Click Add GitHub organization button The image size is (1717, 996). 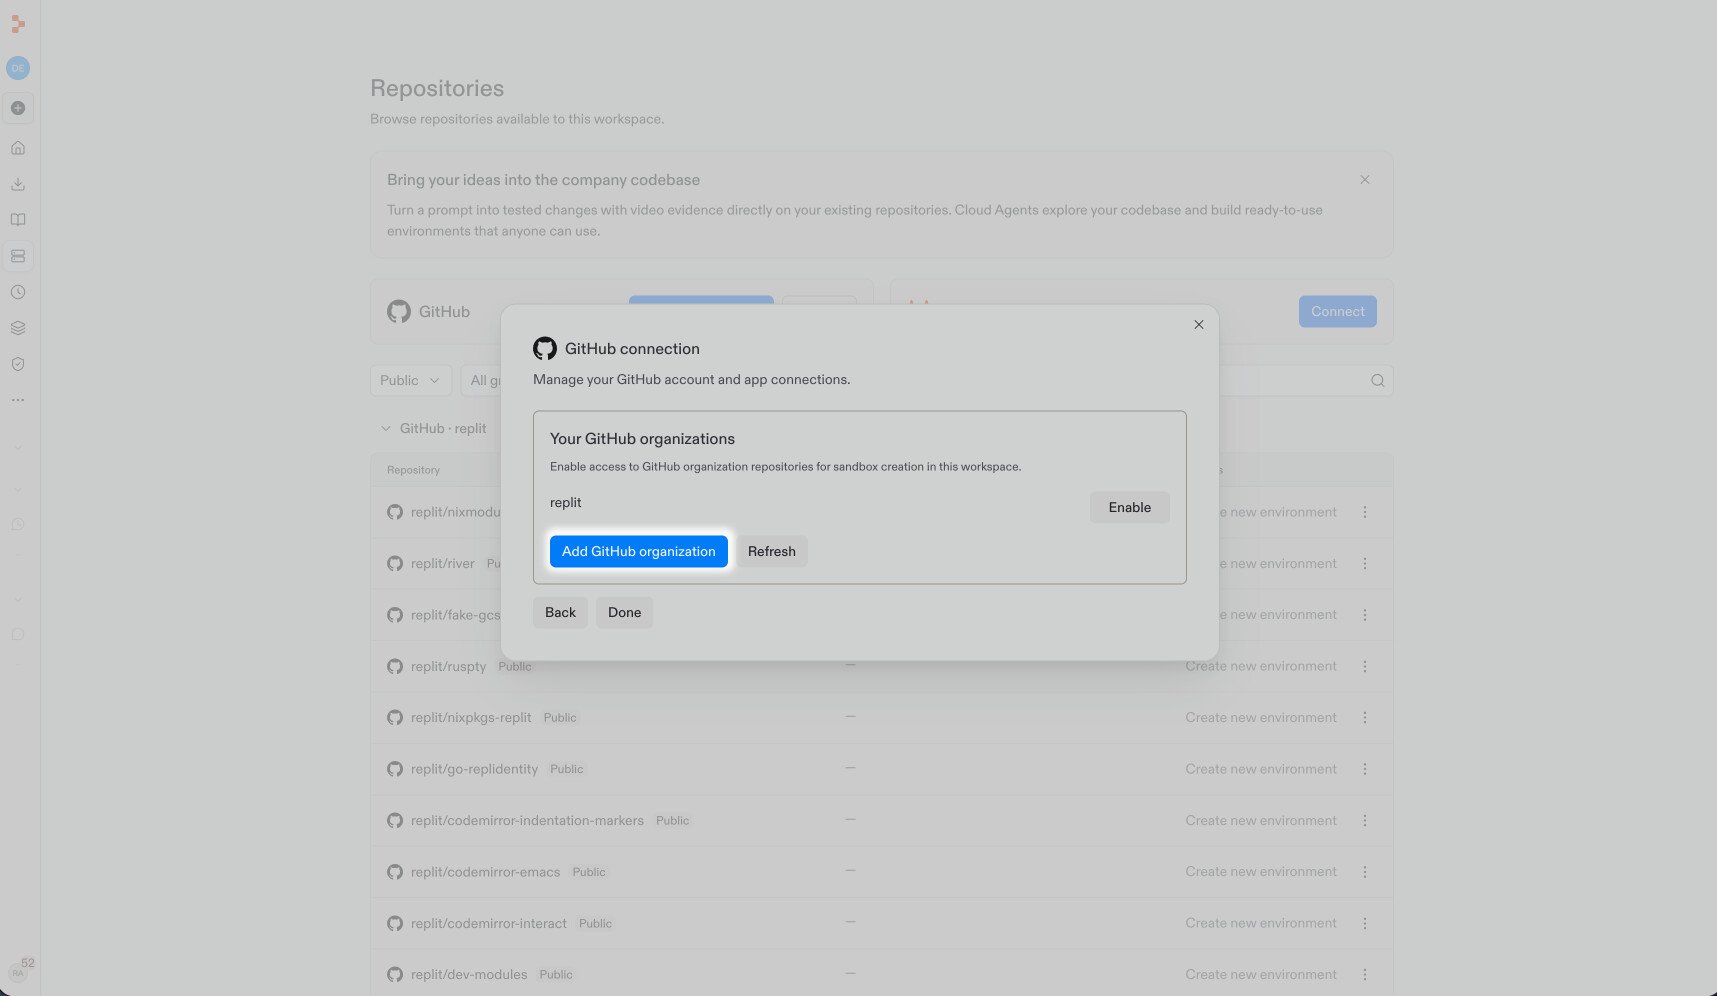pyautogui.click(x=638, y=551)
